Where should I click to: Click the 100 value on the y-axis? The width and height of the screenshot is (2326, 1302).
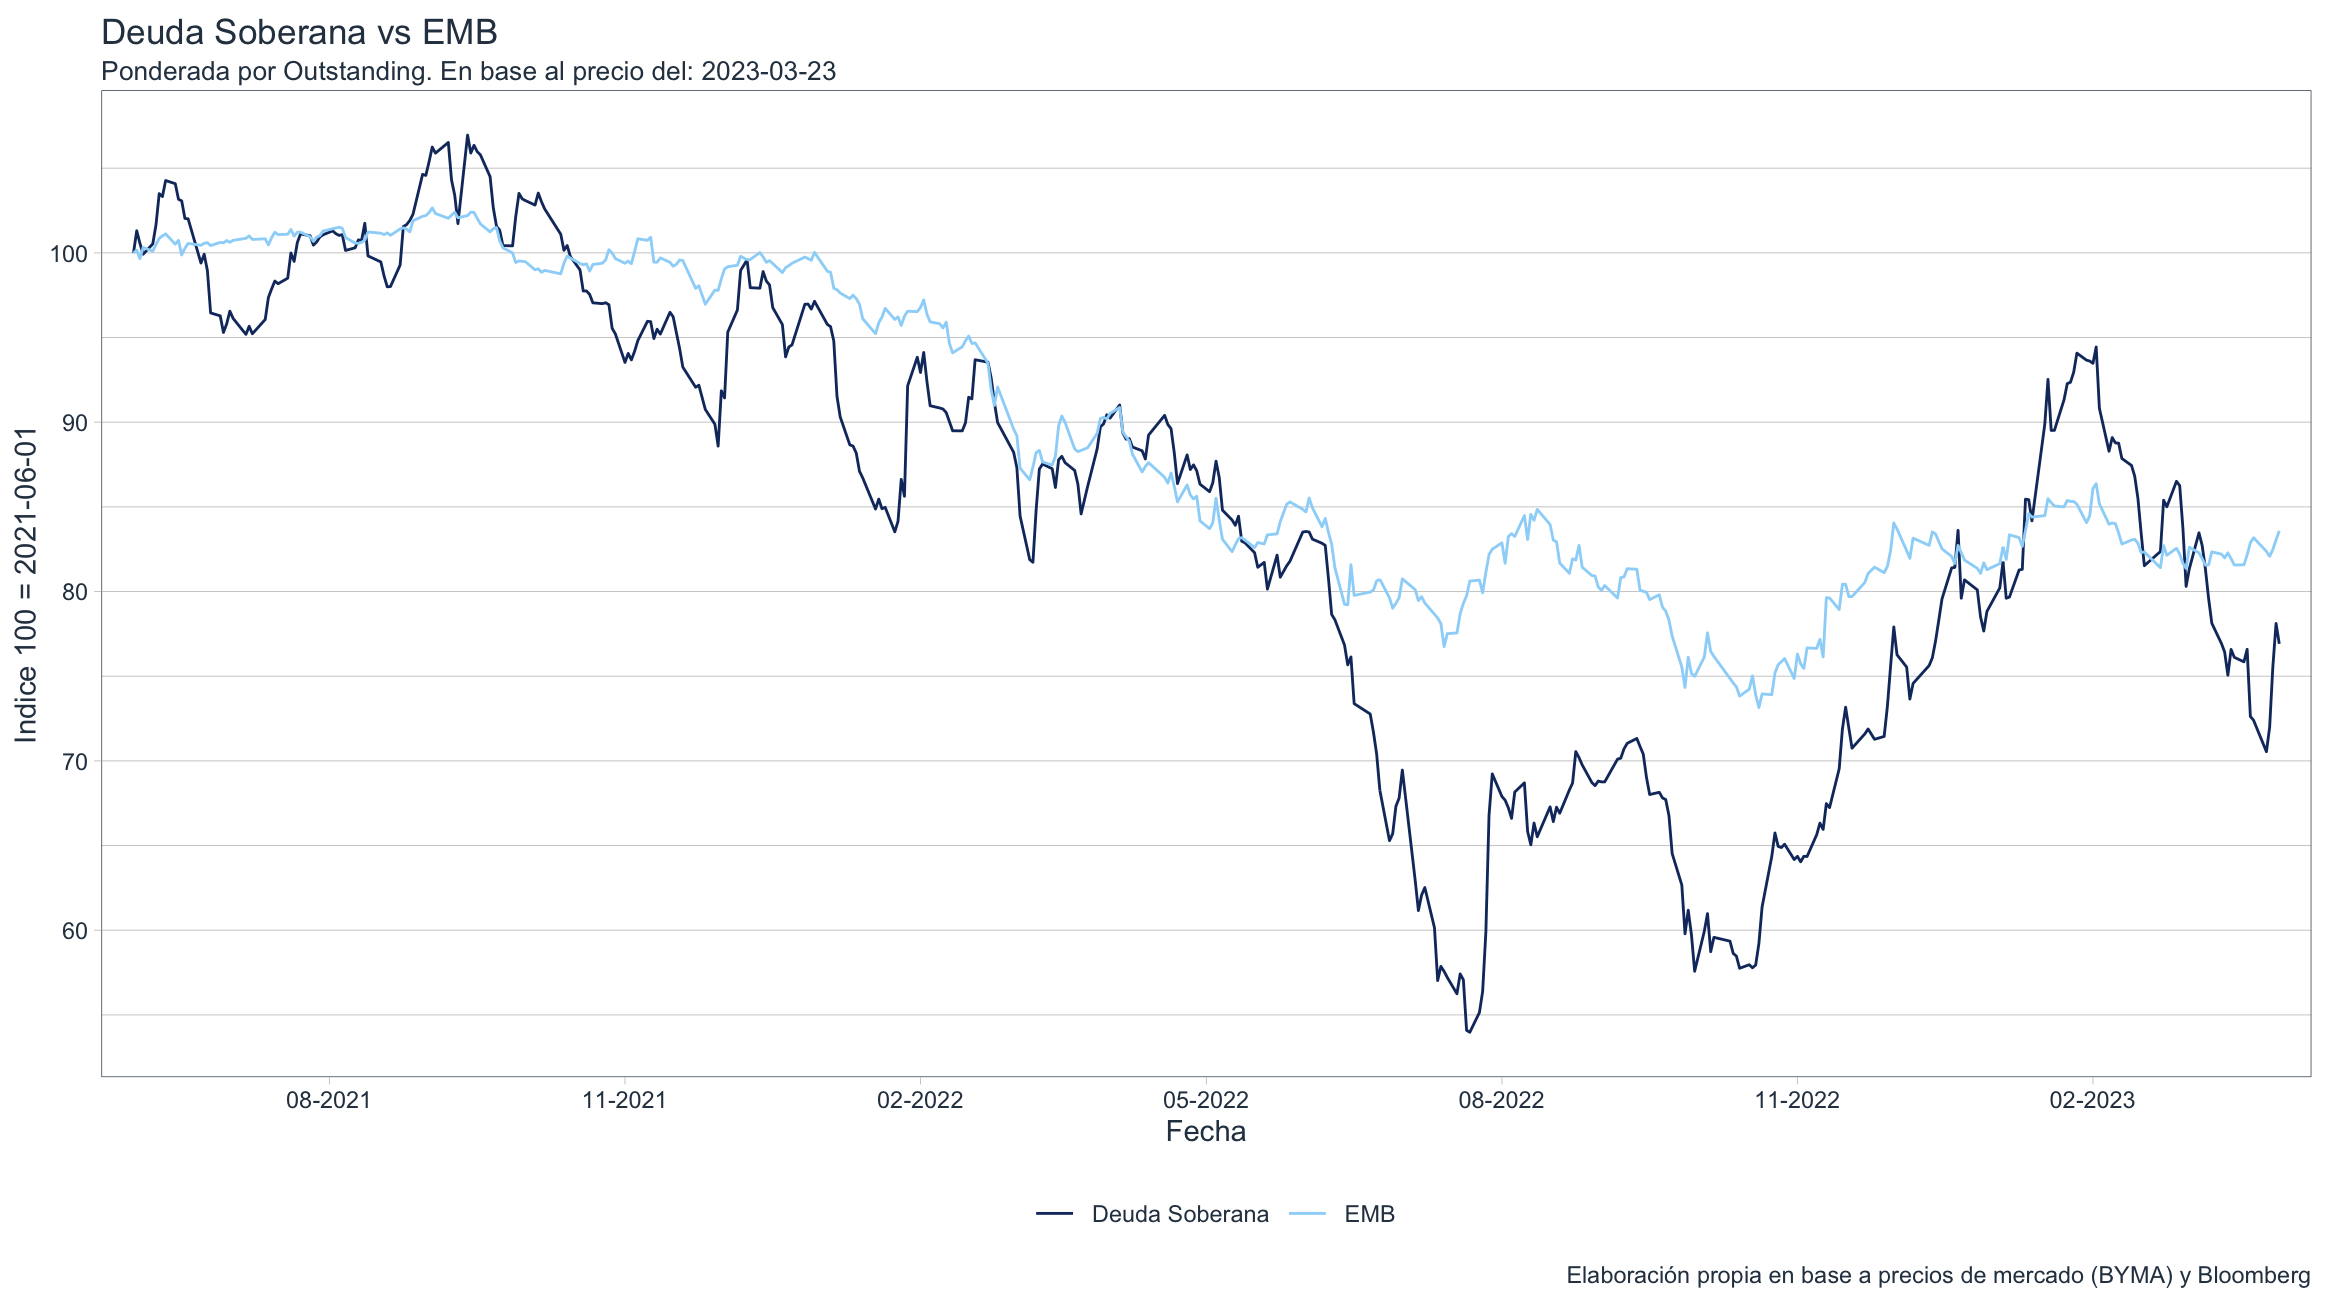coord(69,254)
